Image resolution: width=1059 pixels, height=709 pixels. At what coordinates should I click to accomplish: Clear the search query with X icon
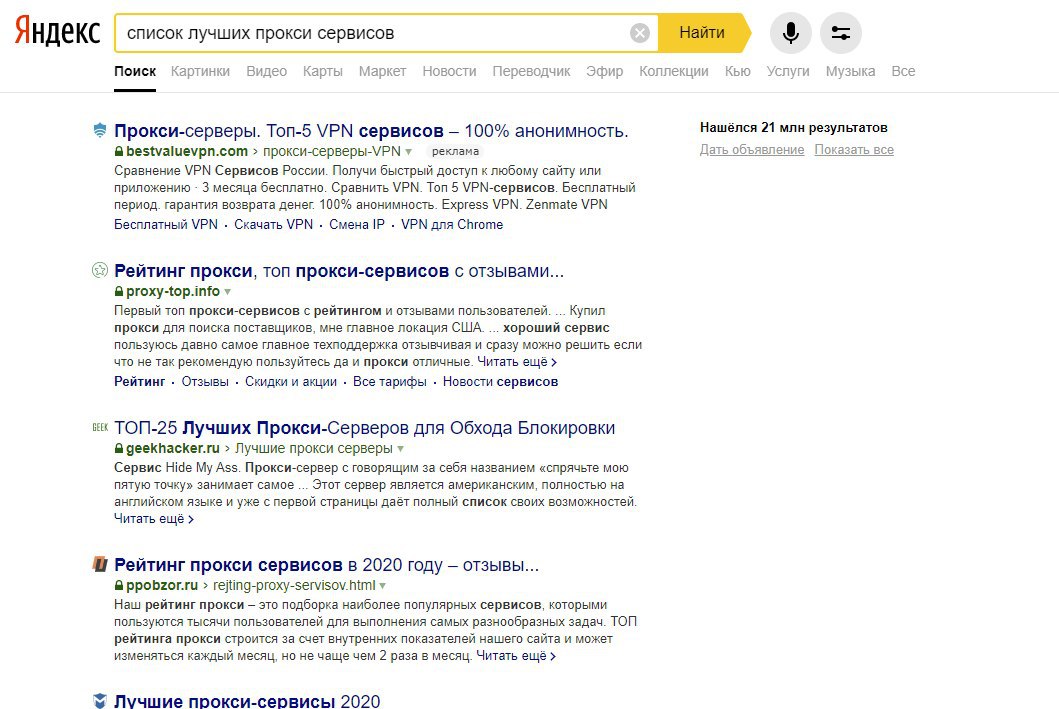[640, 32]
